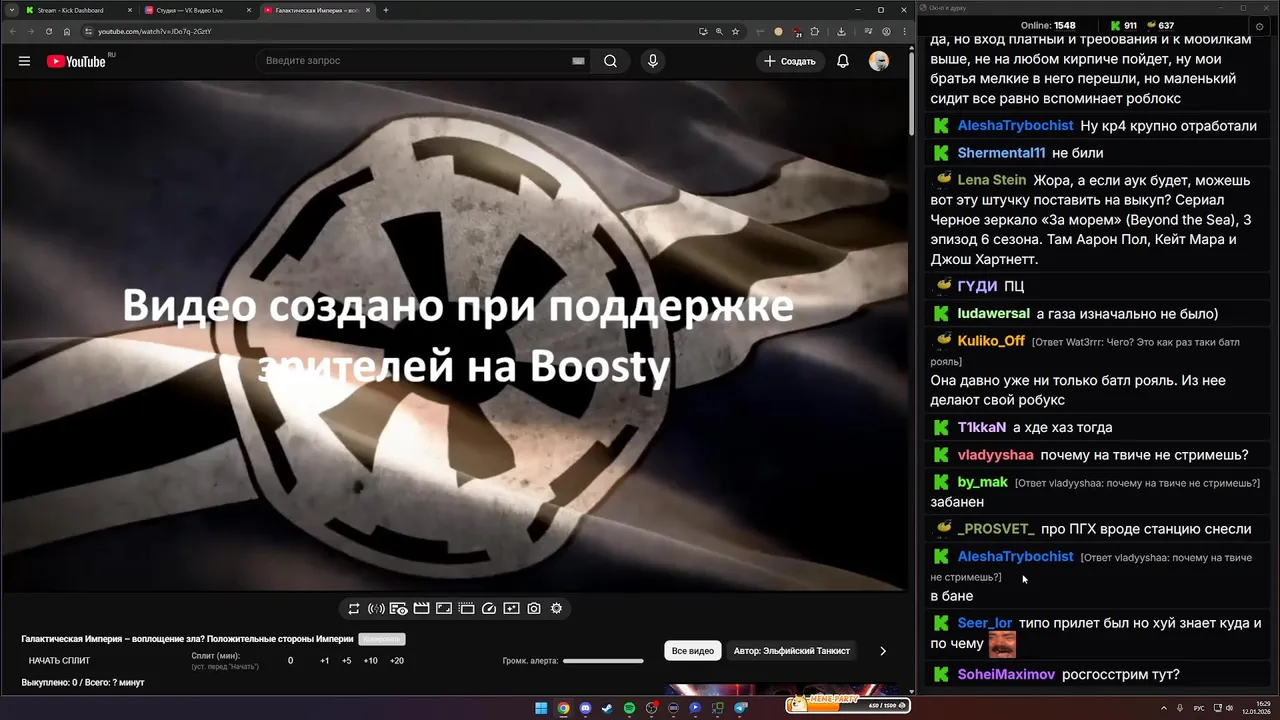Click the MEME PARTY 650 / 1500 widget
Viewport: 1280px width, 720px height.
pos(847,705)
